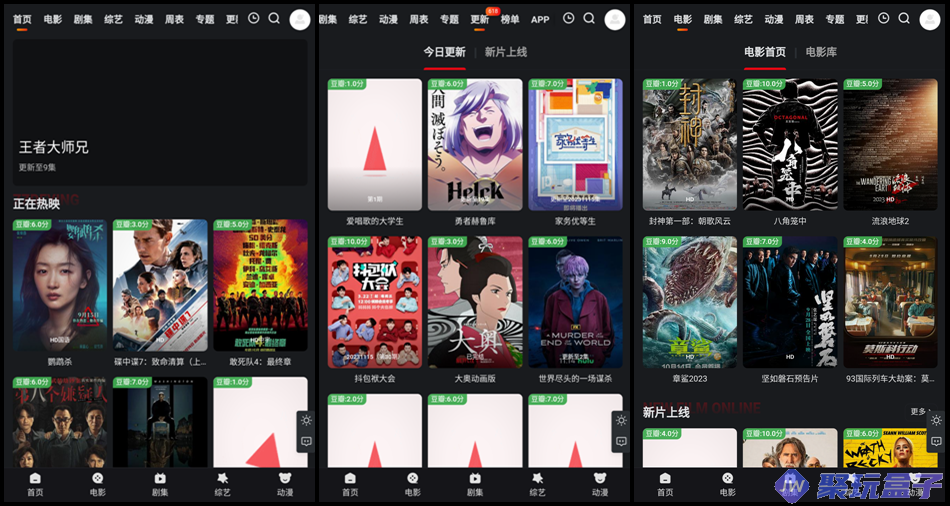Image resolution: width=950 pixels, height=506 pixels.
Task: Select 综艺 in left screen top navigation
Action: [x=113, y=19]
